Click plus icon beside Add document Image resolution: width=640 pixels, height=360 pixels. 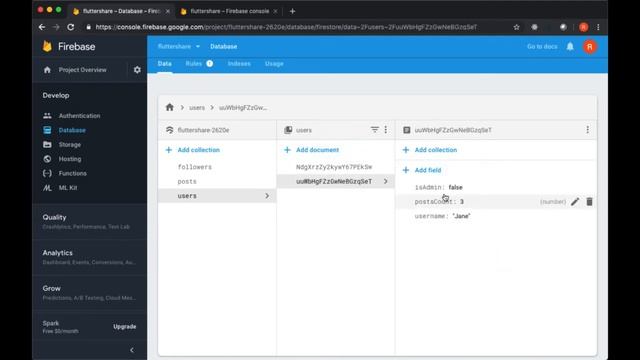coord(287,150)
